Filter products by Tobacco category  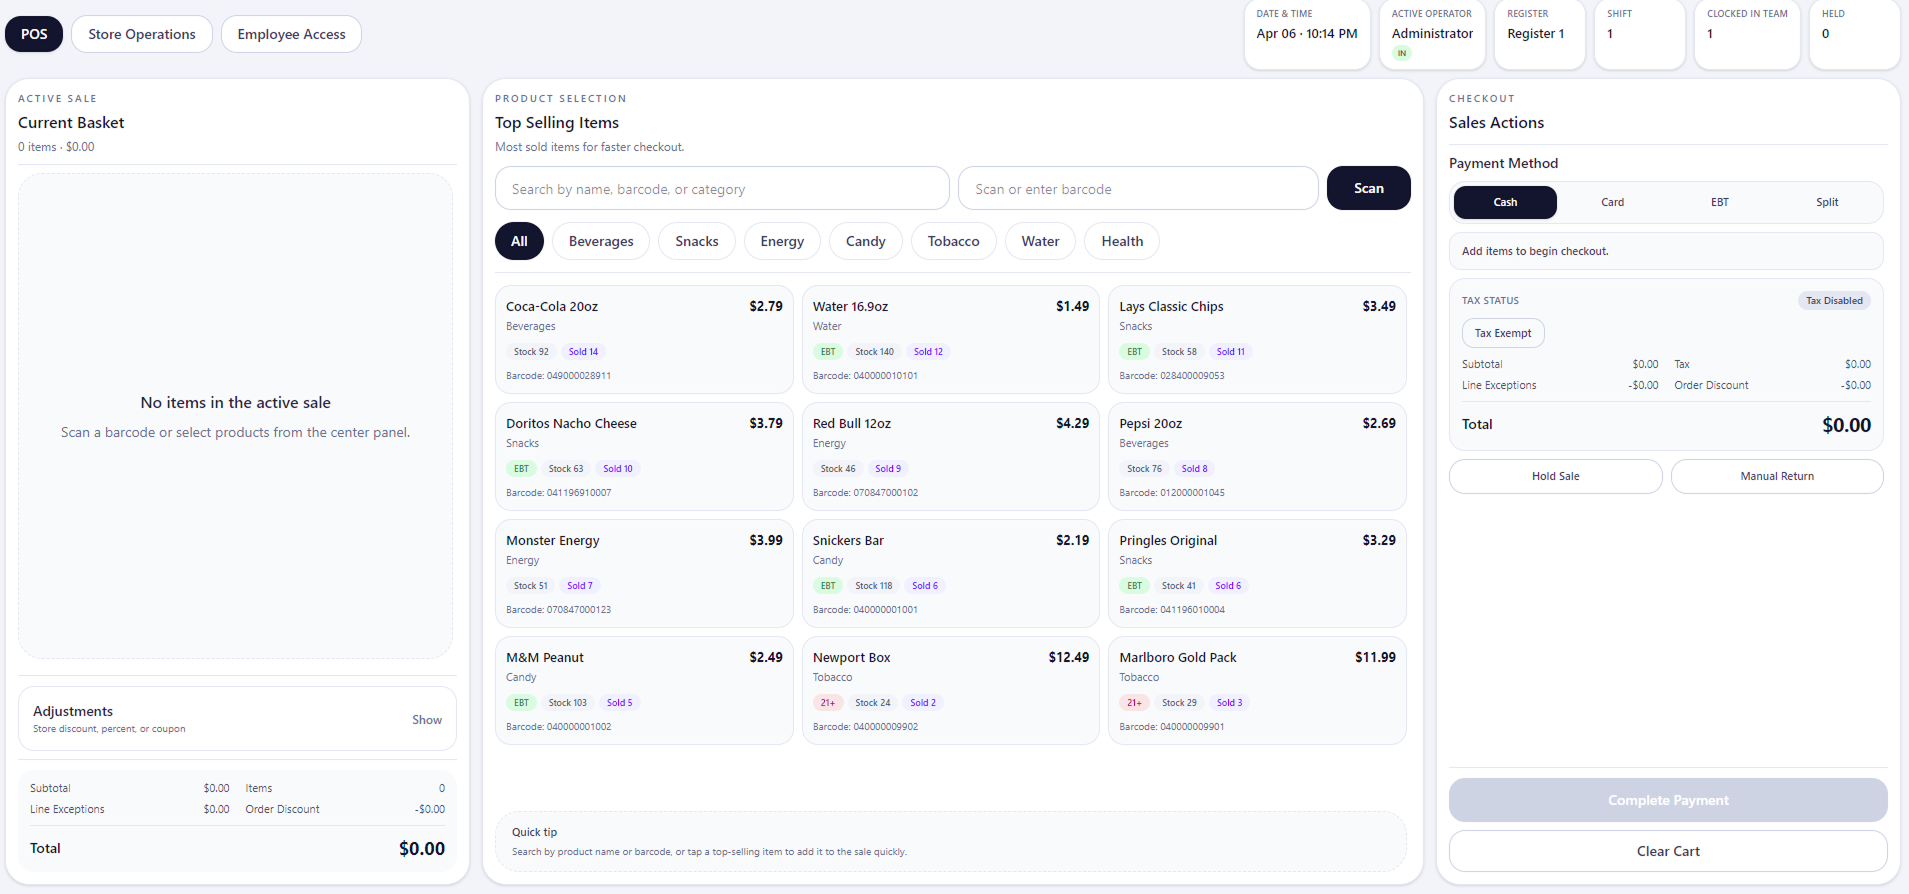point(952,241)
